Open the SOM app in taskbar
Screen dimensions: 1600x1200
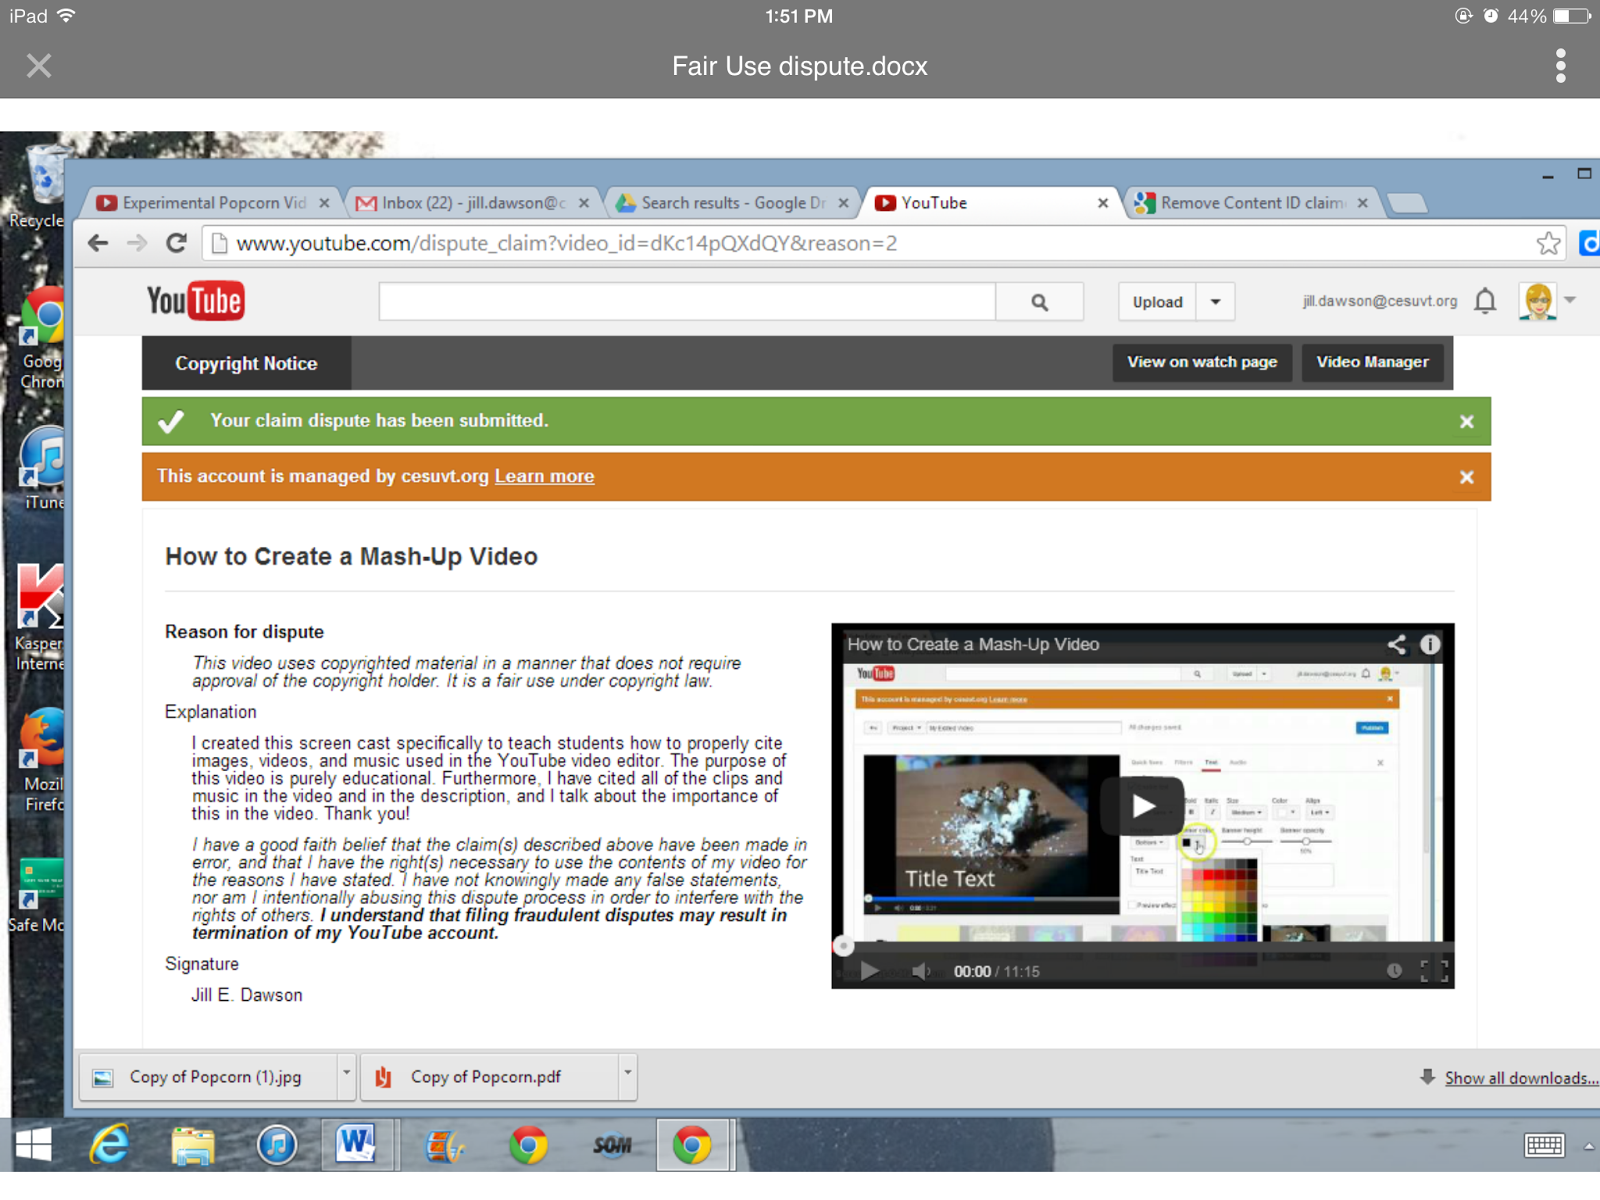(x=612, y=1145)
